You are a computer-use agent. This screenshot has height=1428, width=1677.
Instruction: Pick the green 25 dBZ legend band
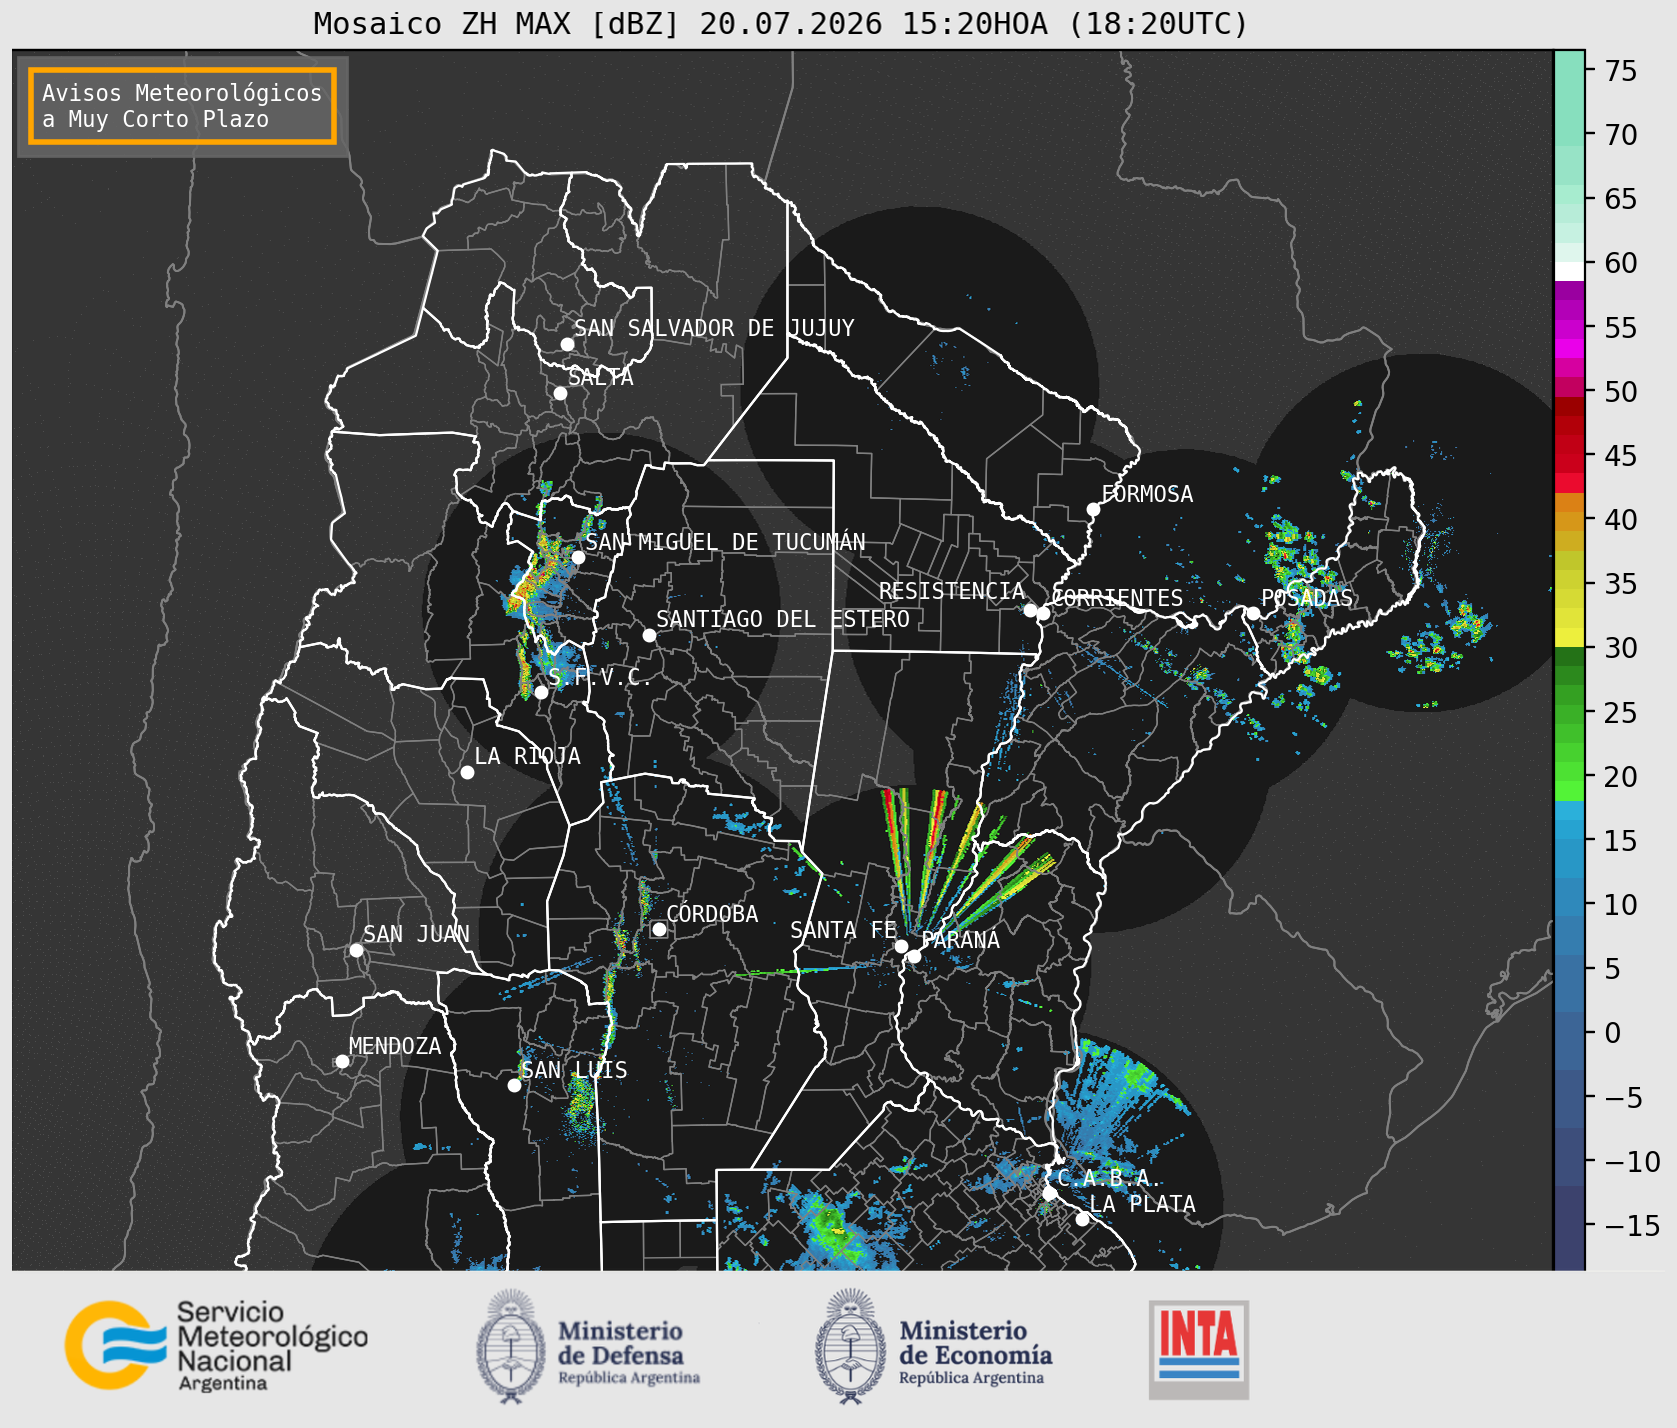[x=1569, y=713]
